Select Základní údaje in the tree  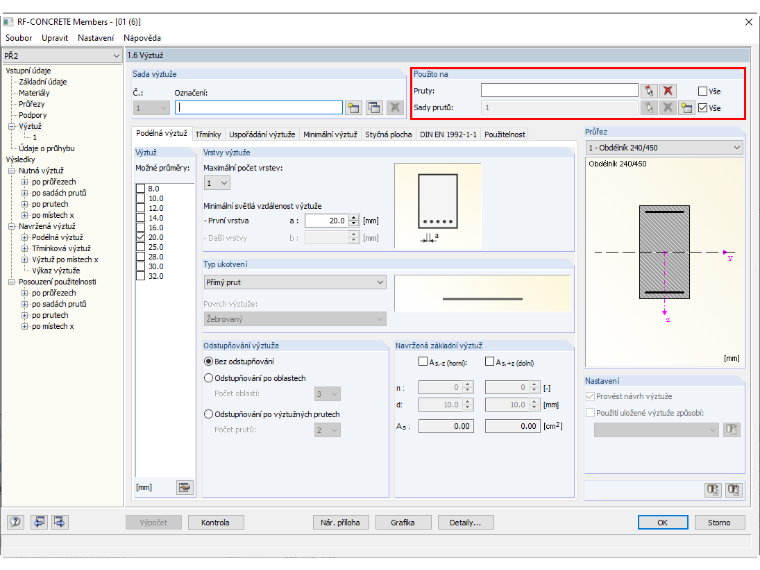pos(43,82)
